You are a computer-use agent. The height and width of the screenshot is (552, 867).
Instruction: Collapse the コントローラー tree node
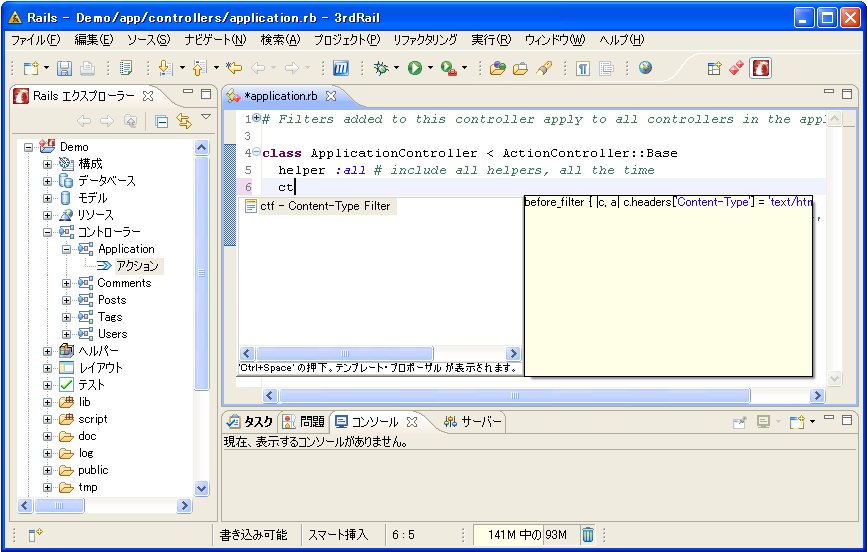click(x=48, y=232)
